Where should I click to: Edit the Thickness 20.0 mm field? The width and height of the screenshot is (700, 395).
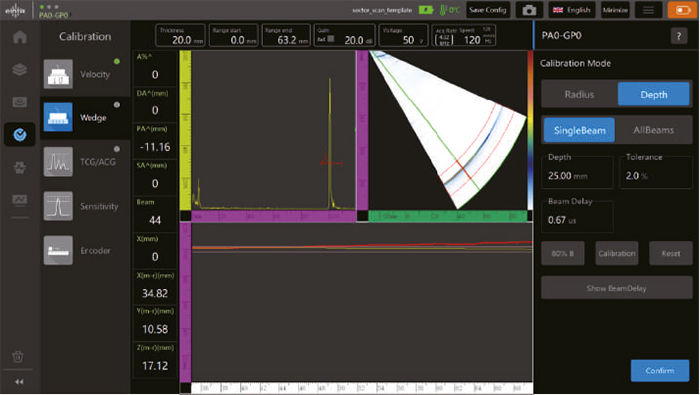(180, 35)
